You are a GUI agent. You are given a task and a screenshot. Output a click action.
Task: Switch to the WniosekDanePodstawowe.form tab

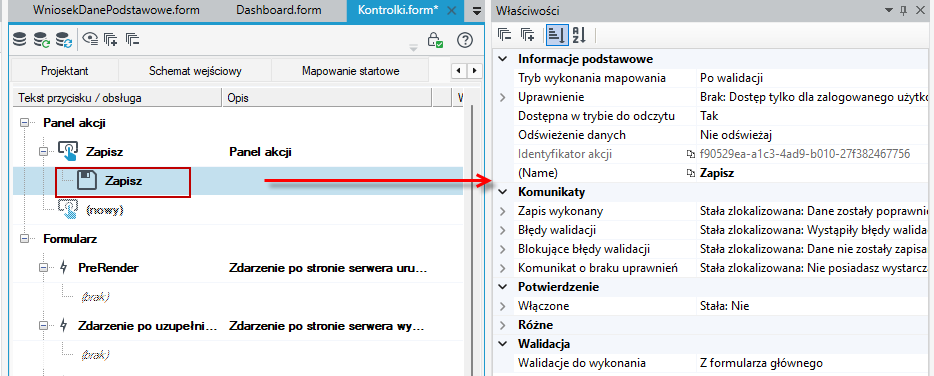[x=116, y=10]
